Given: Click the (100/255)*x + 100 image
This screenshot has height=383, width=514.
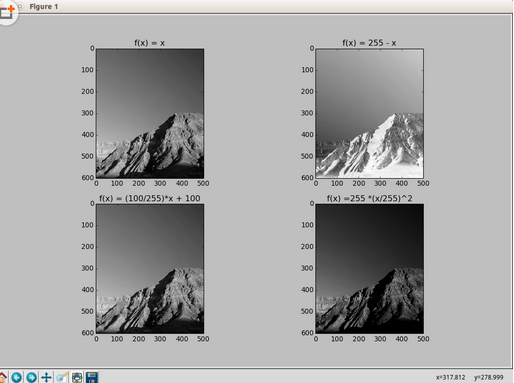Looking at the screenshot, I should [150, 269].
